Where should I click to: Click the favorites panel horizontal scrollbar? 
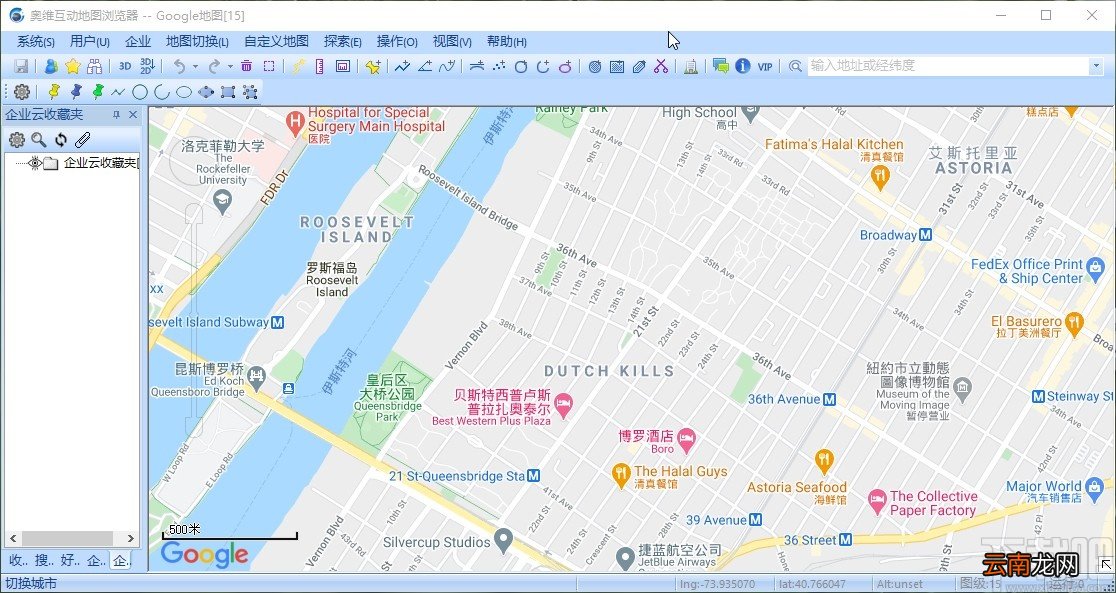coord(71,539)
